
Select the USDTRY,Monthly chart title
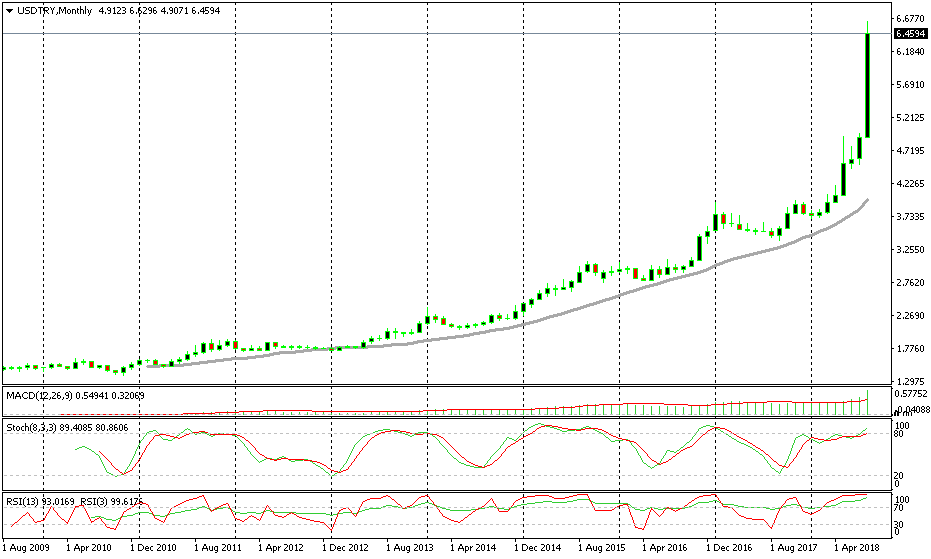pyautogui.click(x=55, y=11)
